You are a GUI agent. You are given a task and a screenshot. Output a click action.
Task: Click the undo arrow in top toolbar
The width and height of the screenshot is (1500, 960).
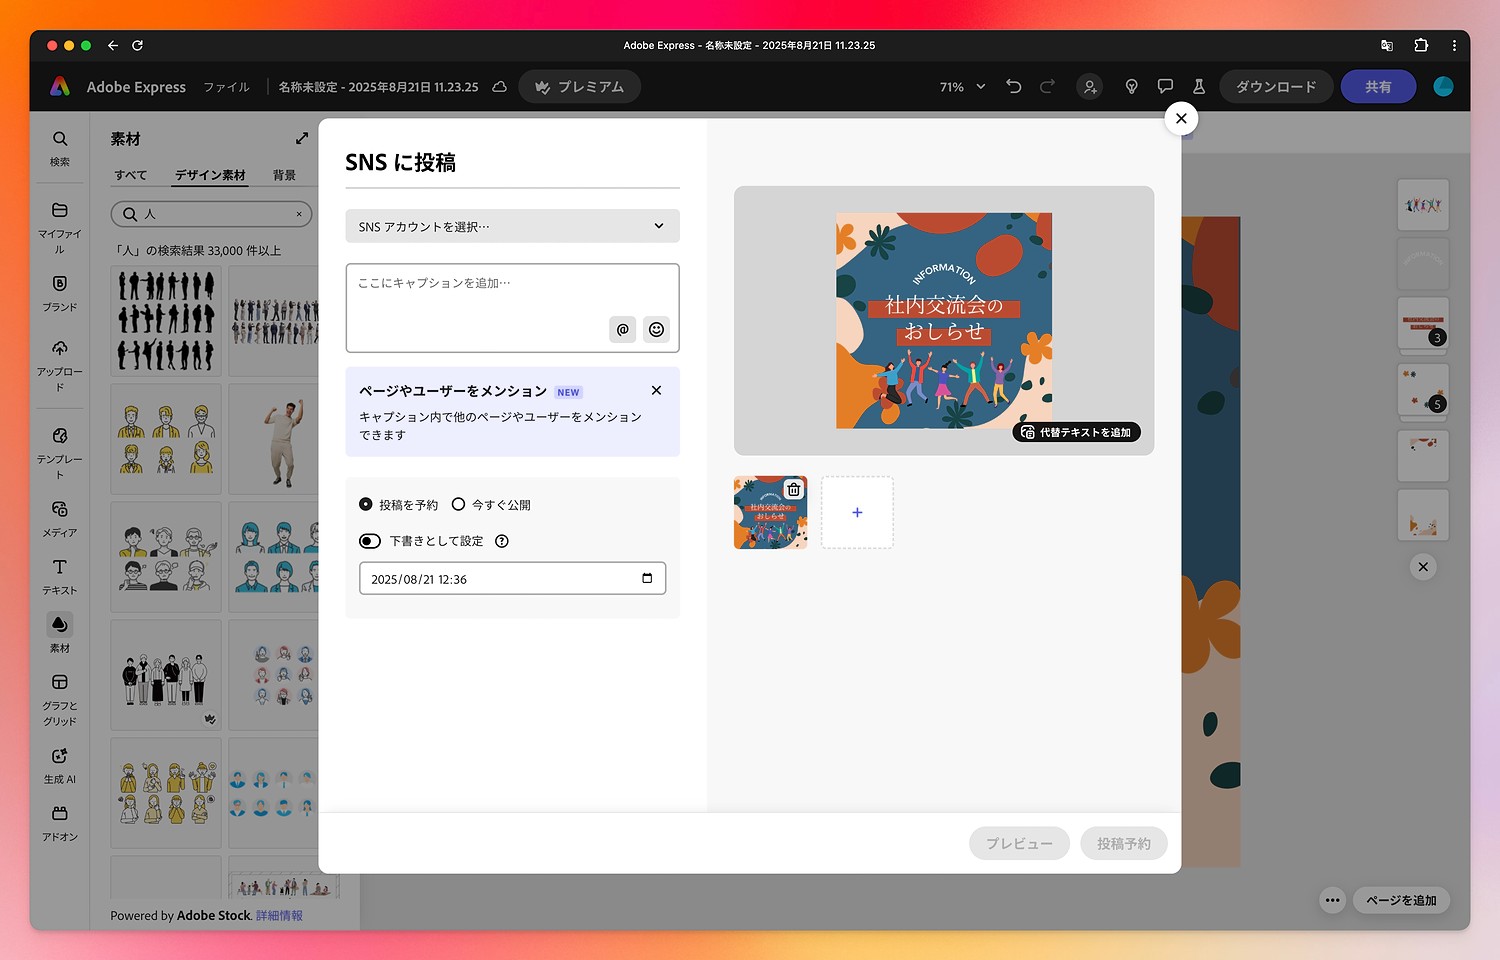click(x=1013, y=87)
